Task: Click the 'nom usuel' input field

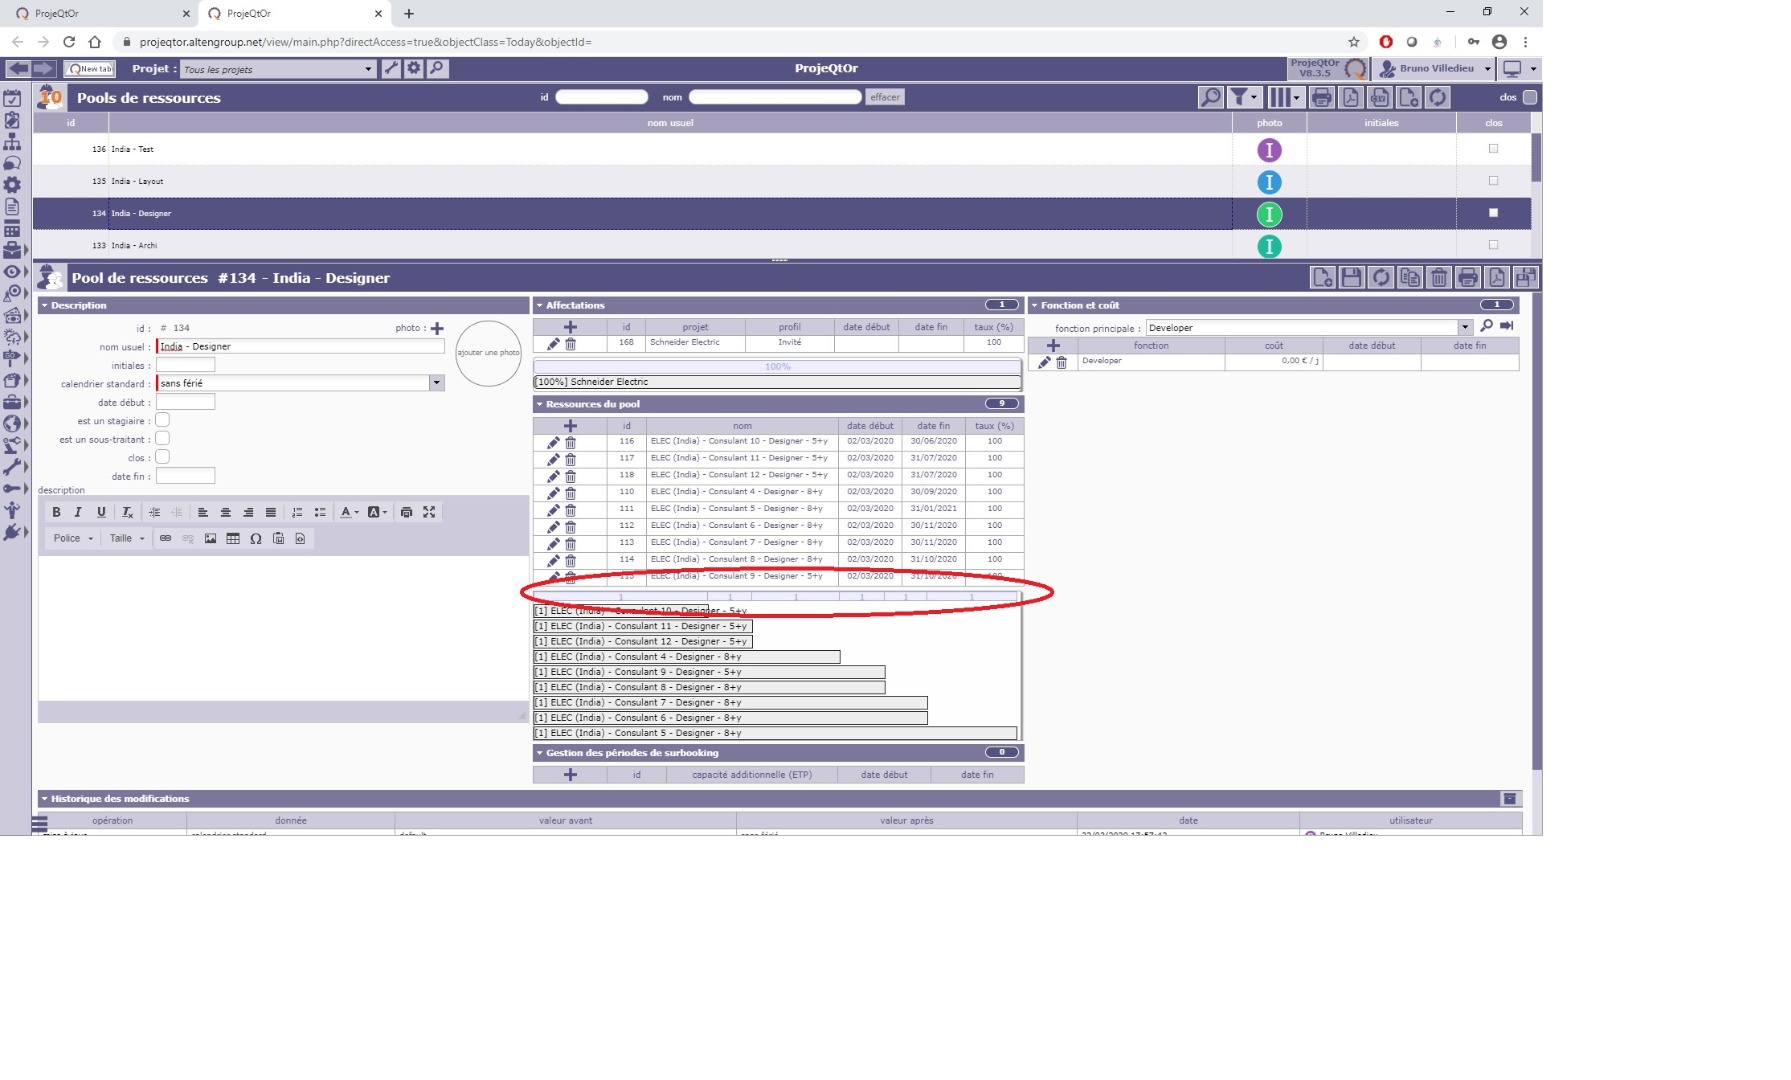Action: 300,347
